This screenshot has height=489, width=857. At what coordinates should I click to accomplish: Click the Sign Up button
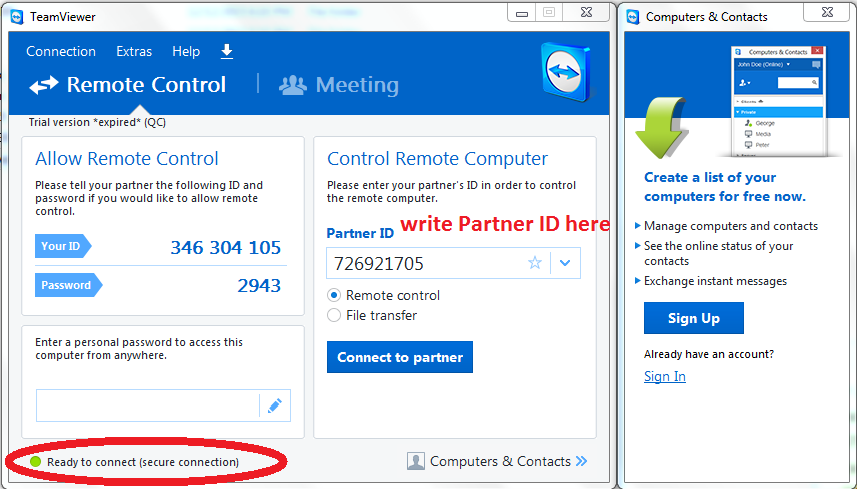[x=694, y=318]
